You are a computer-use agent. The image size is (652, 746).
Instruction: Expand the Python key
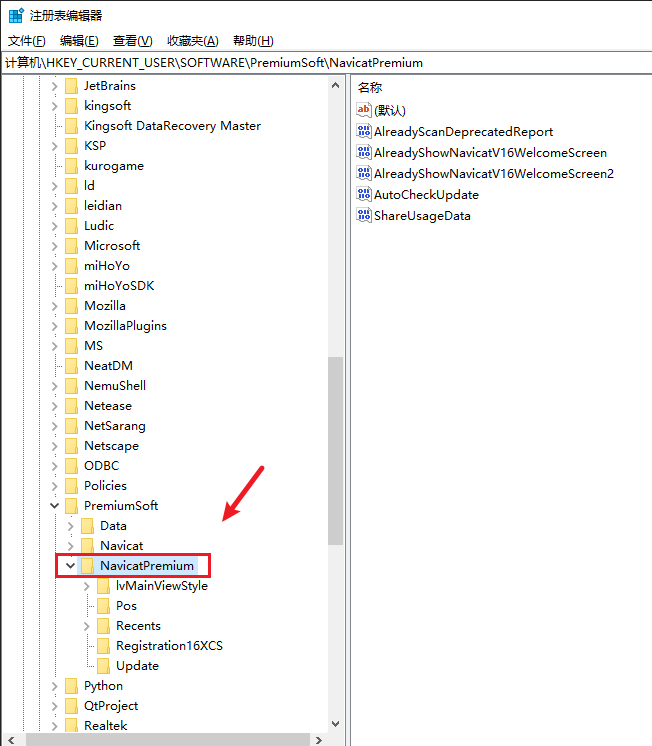[x=54, y=686]
